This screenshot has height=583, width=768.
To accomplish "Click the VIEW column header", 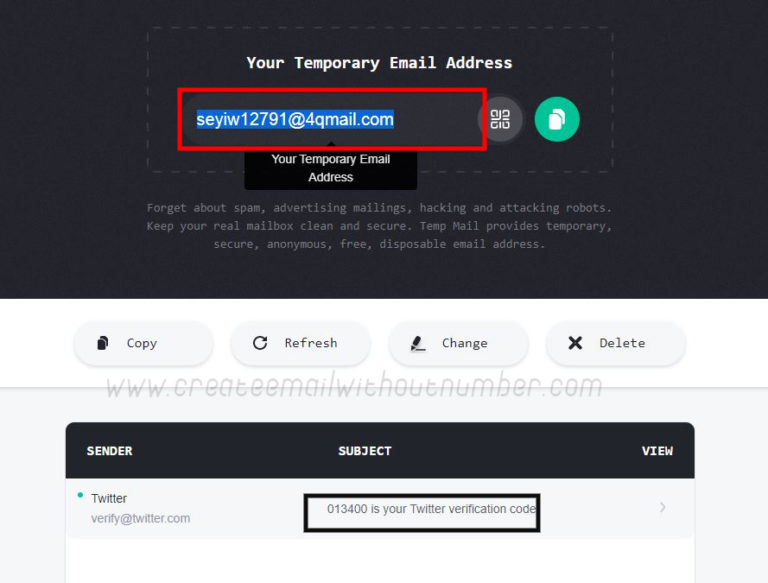I will 657,451.
